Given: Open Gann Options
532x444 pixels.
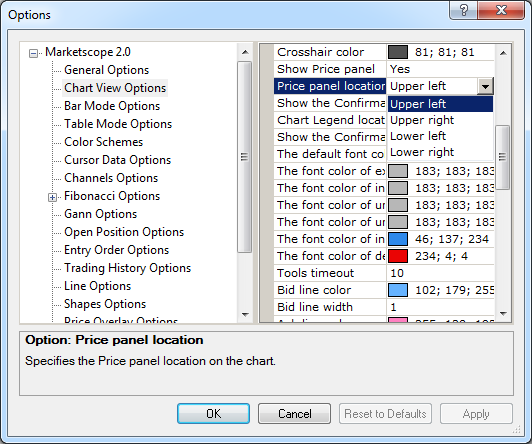Looking at the screenshot, I should 100,214.
